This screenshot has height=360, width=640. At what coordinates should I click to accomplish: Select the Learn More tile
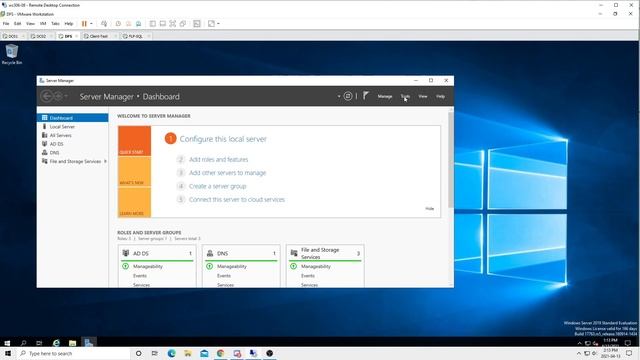[x=134, y=202]
